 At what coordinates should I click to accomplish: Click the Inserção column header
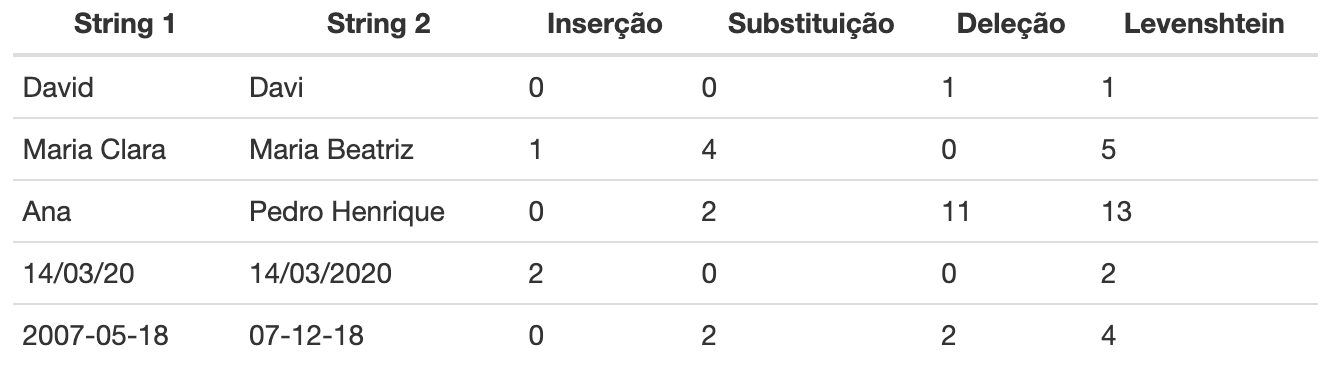605,26
